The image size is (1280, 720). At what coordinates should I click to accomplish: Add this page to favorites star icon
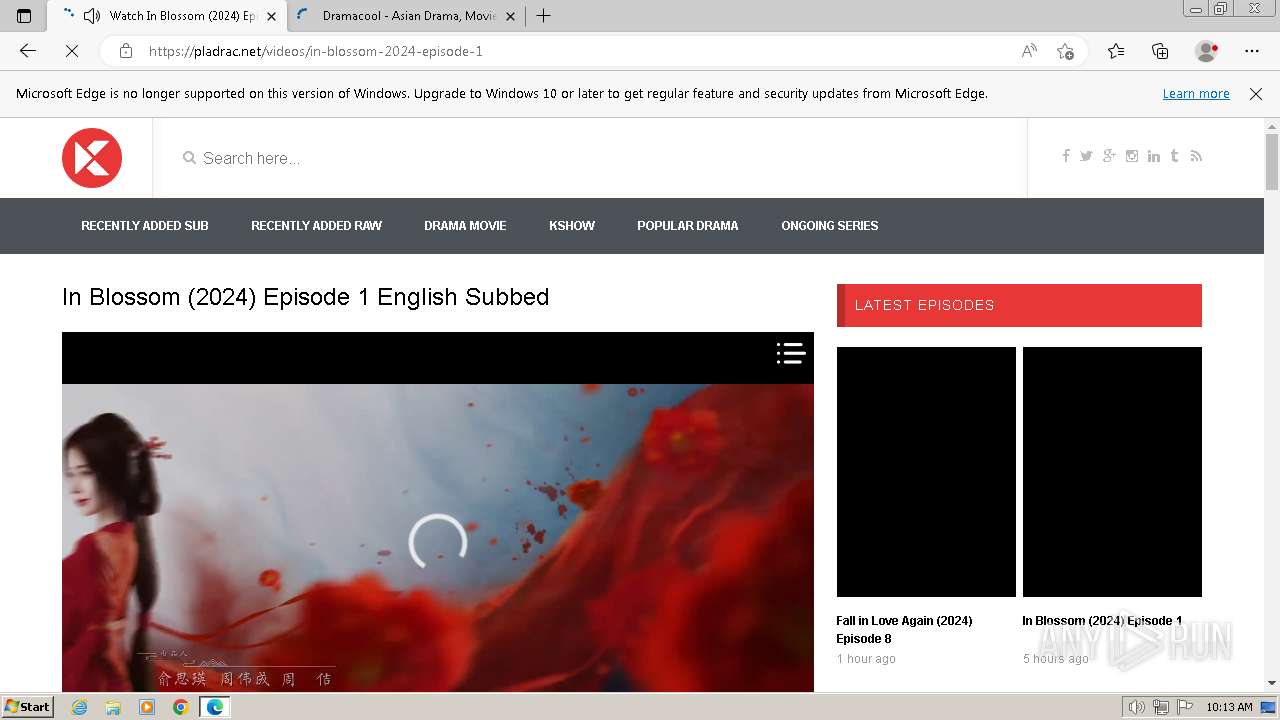pyautogui.click(x=1065, y=51)
